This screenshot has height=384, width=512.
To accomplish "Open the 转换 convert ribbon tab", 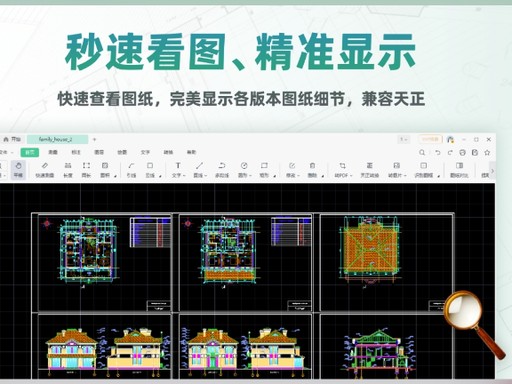I will point(168,152).
